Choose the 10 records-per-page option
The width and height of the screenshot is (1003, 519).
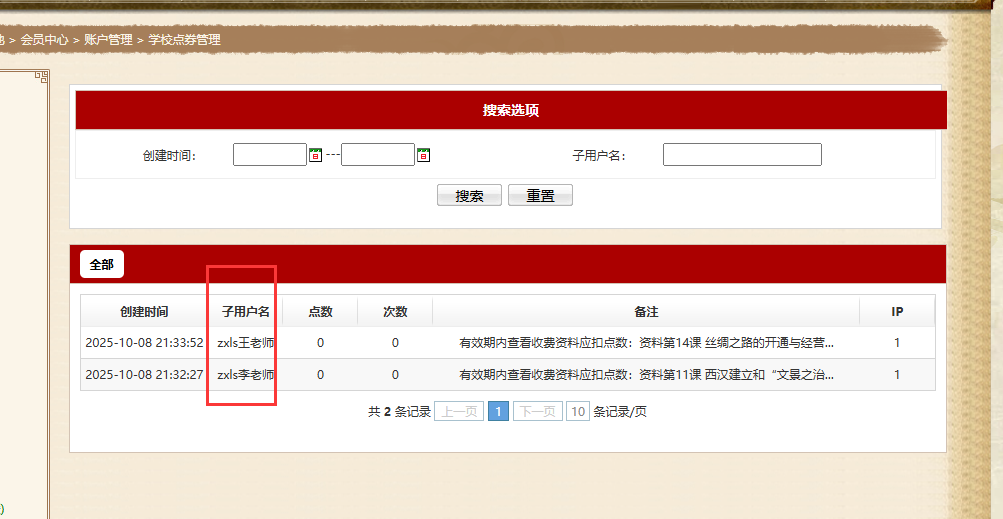(577, 411)
